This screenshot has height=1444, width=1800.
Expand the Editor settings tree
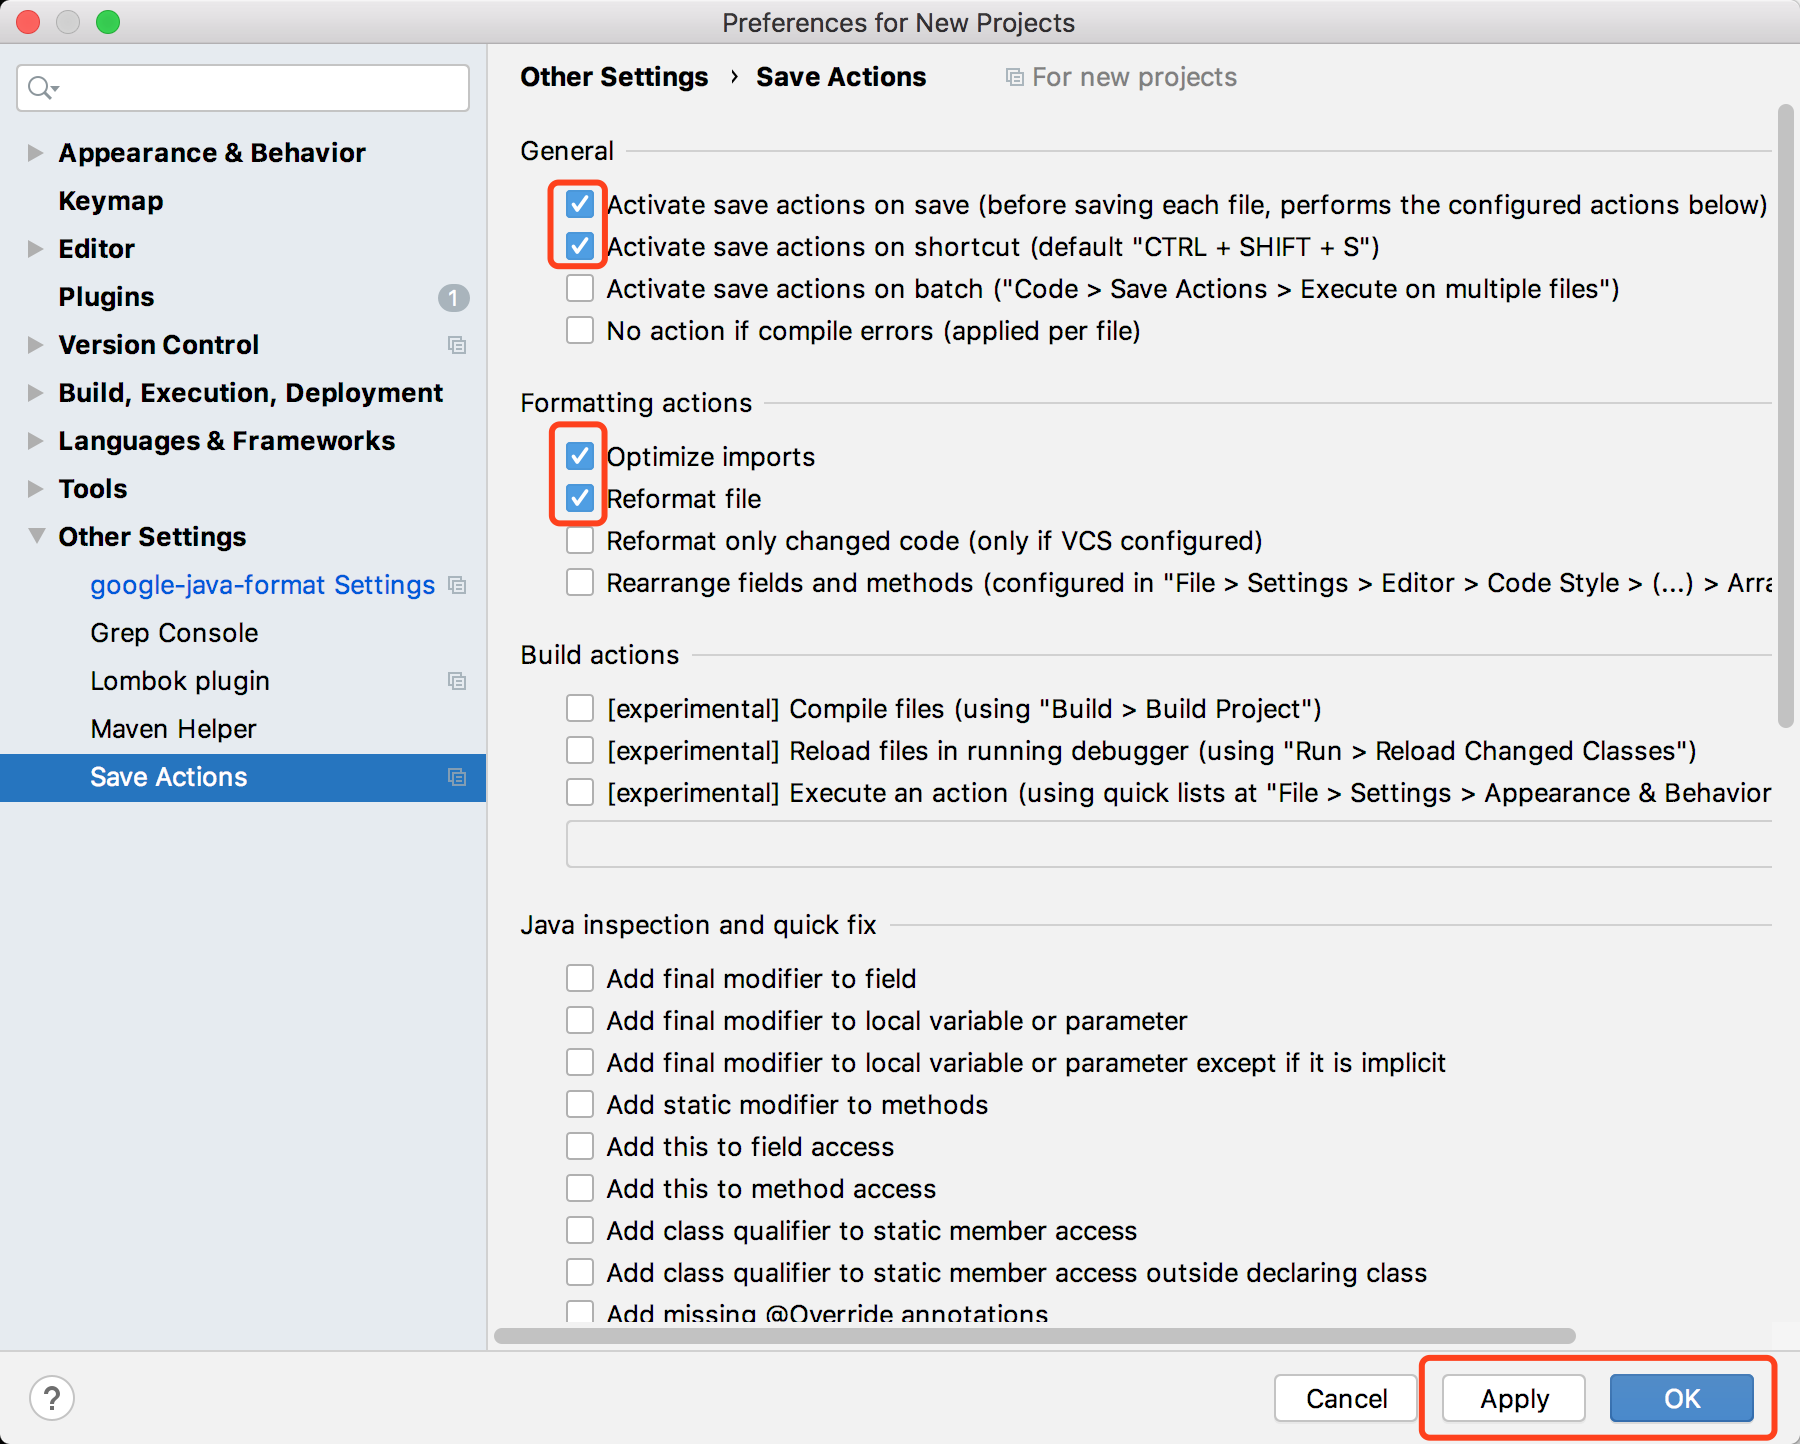(36, 249)
